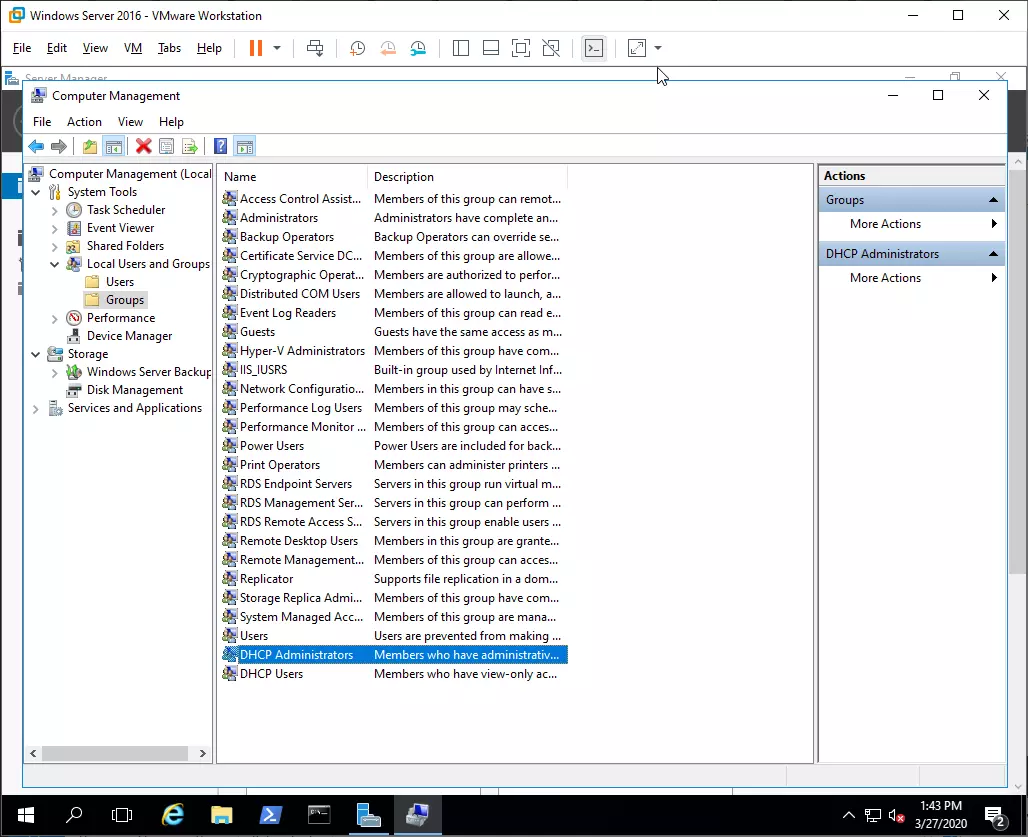Open PowerShell from taskbar

271,815
